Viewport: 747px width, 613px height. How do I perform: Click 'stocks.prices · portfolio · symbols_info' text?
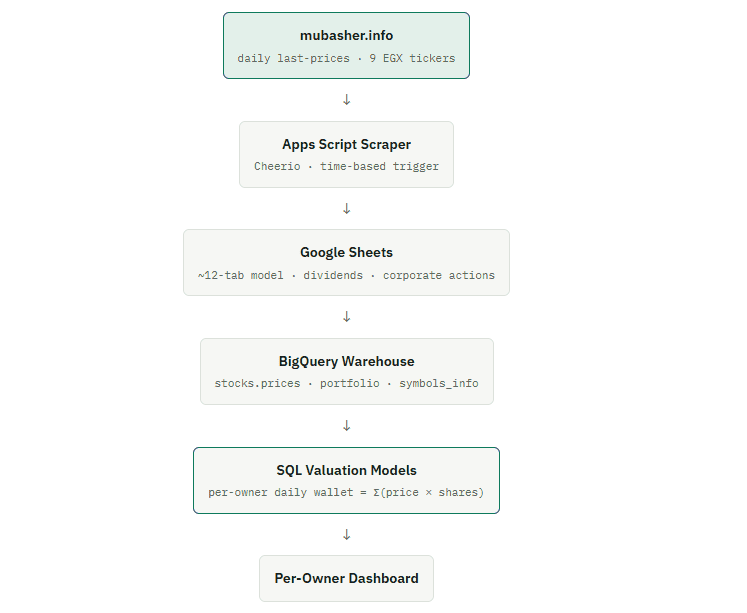(x=346, y=383)
